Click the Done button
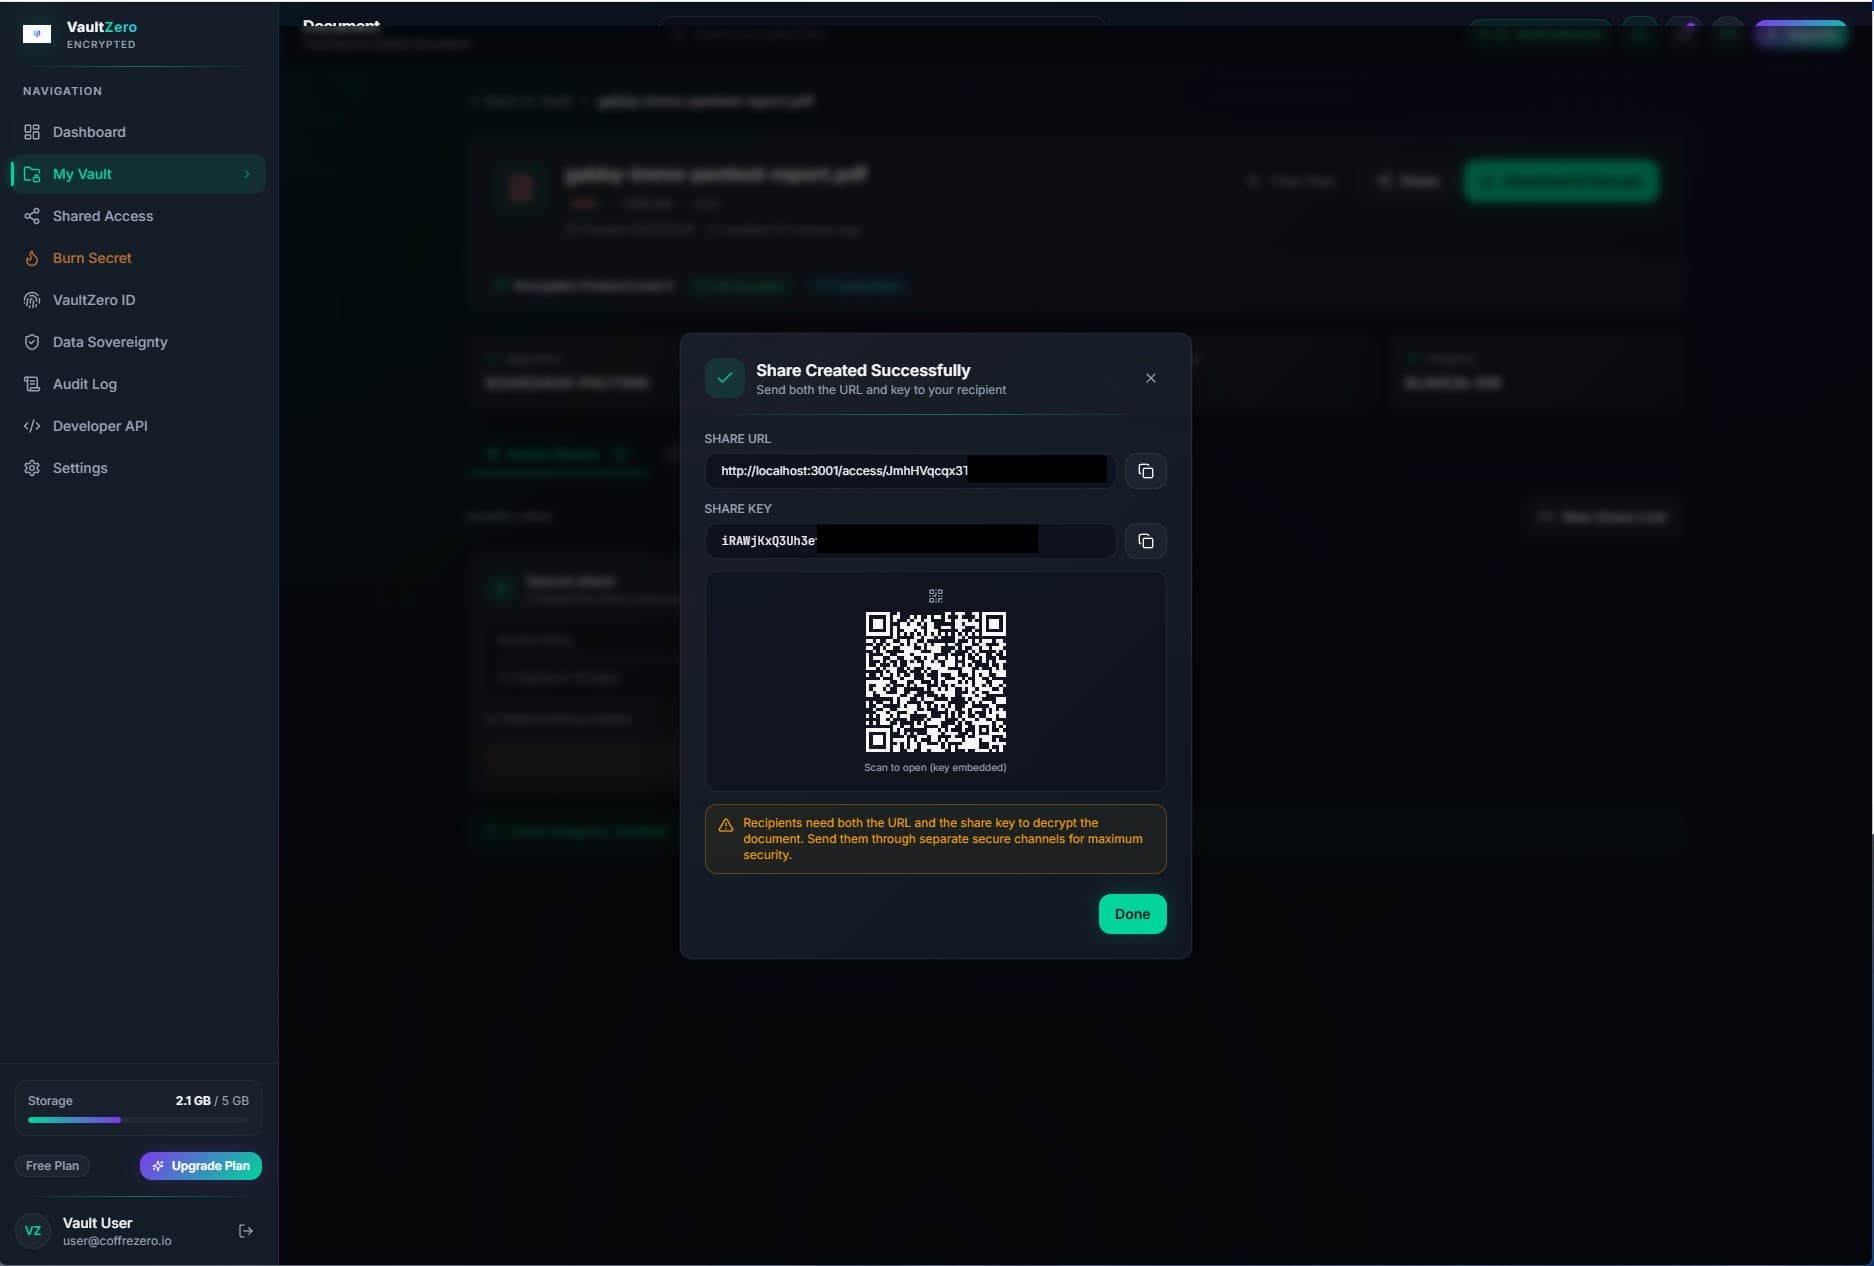This screenshot has height=1266, width=1874. [x=1132, y=913]
